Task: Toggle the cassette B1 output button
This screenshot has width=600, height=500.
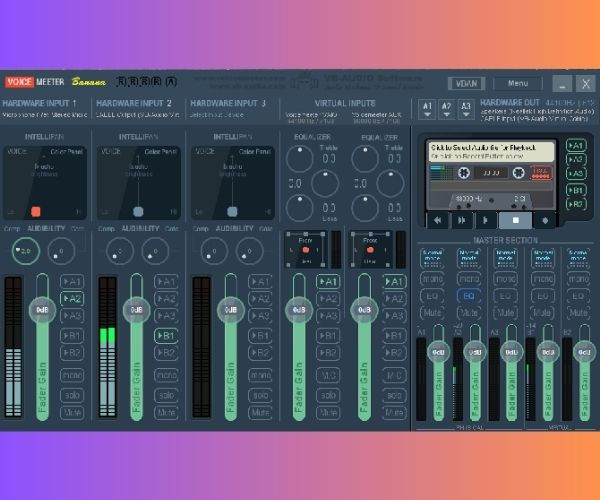Action: [x=576, y=190]
